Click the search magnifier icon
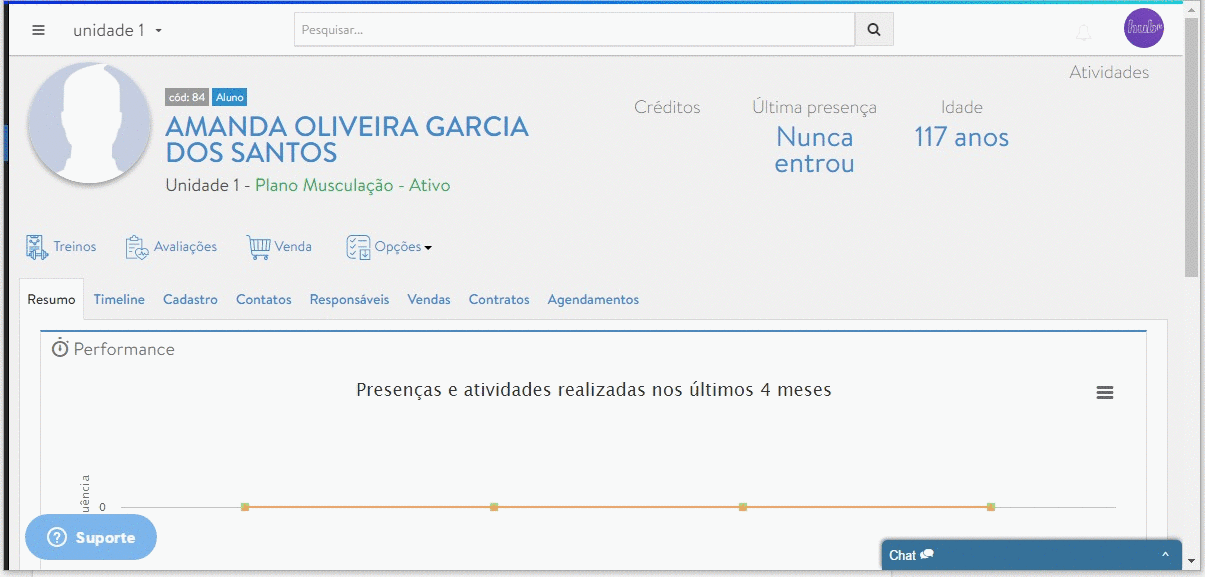The width and height of the screenshot is (1205, 577). pos(872,29)
